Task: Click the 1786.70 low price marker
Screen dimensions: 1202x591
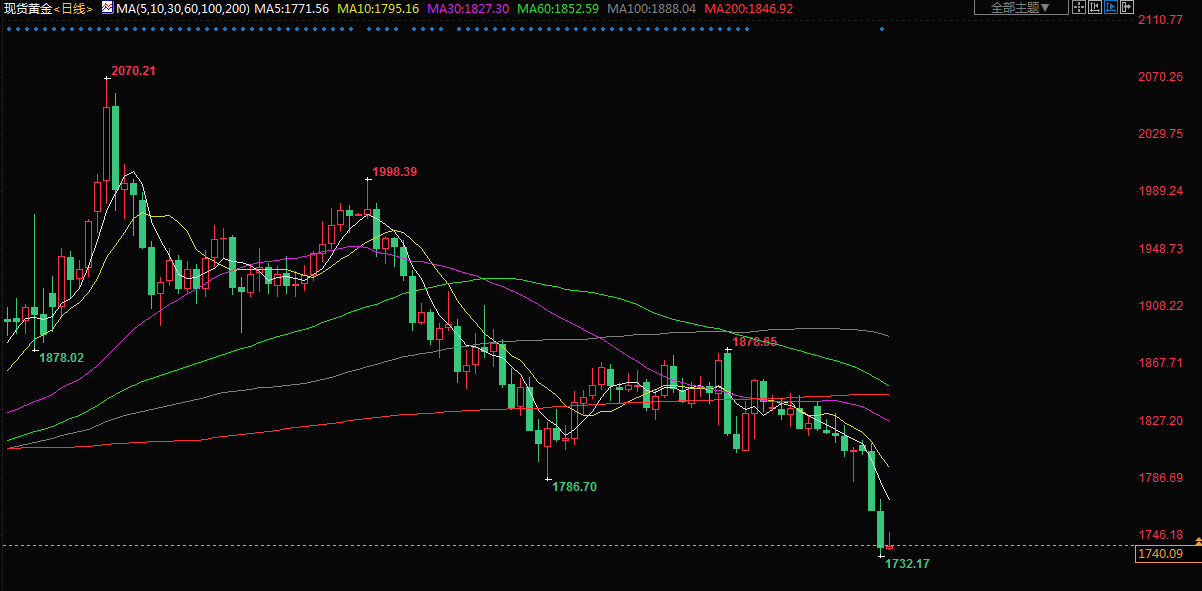Action: pyautogui.click(x=574, y=487)
